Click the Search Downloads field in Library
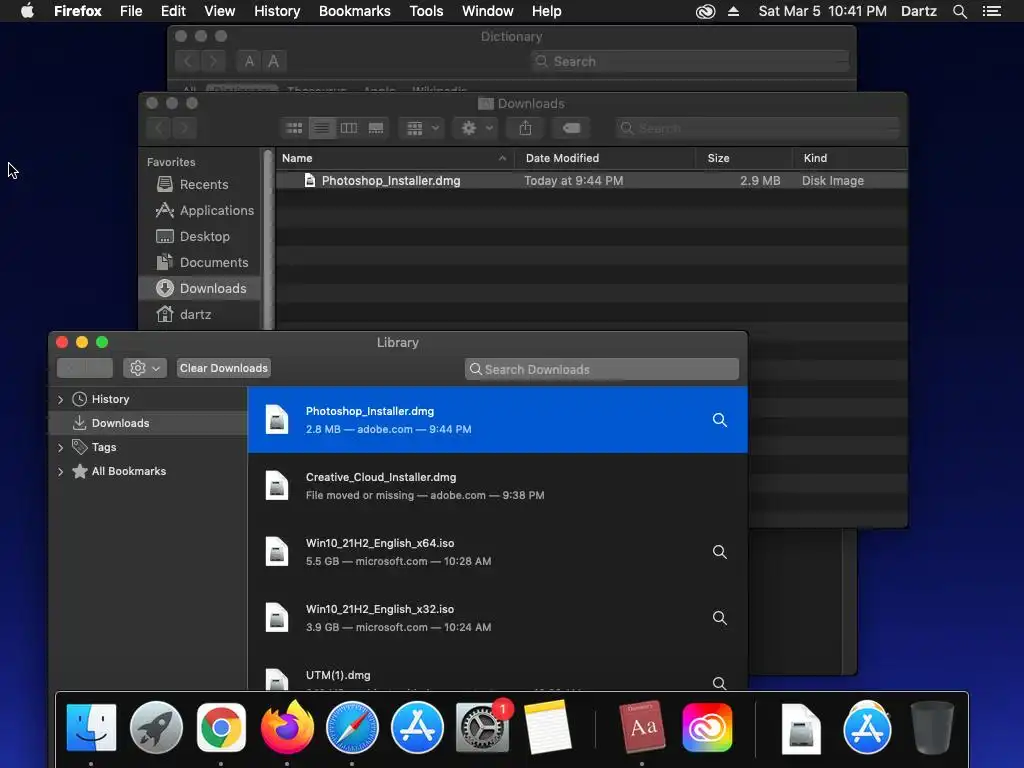 pyautogui.click(x=601, y=369)
